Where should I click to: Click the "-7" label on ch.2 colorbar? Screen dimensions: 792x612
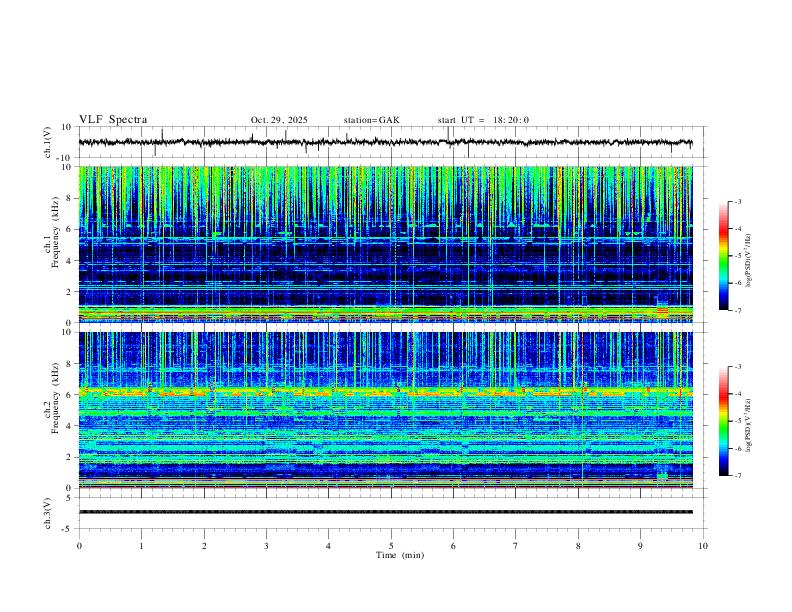pyautogui.click(x=738, y=475)
